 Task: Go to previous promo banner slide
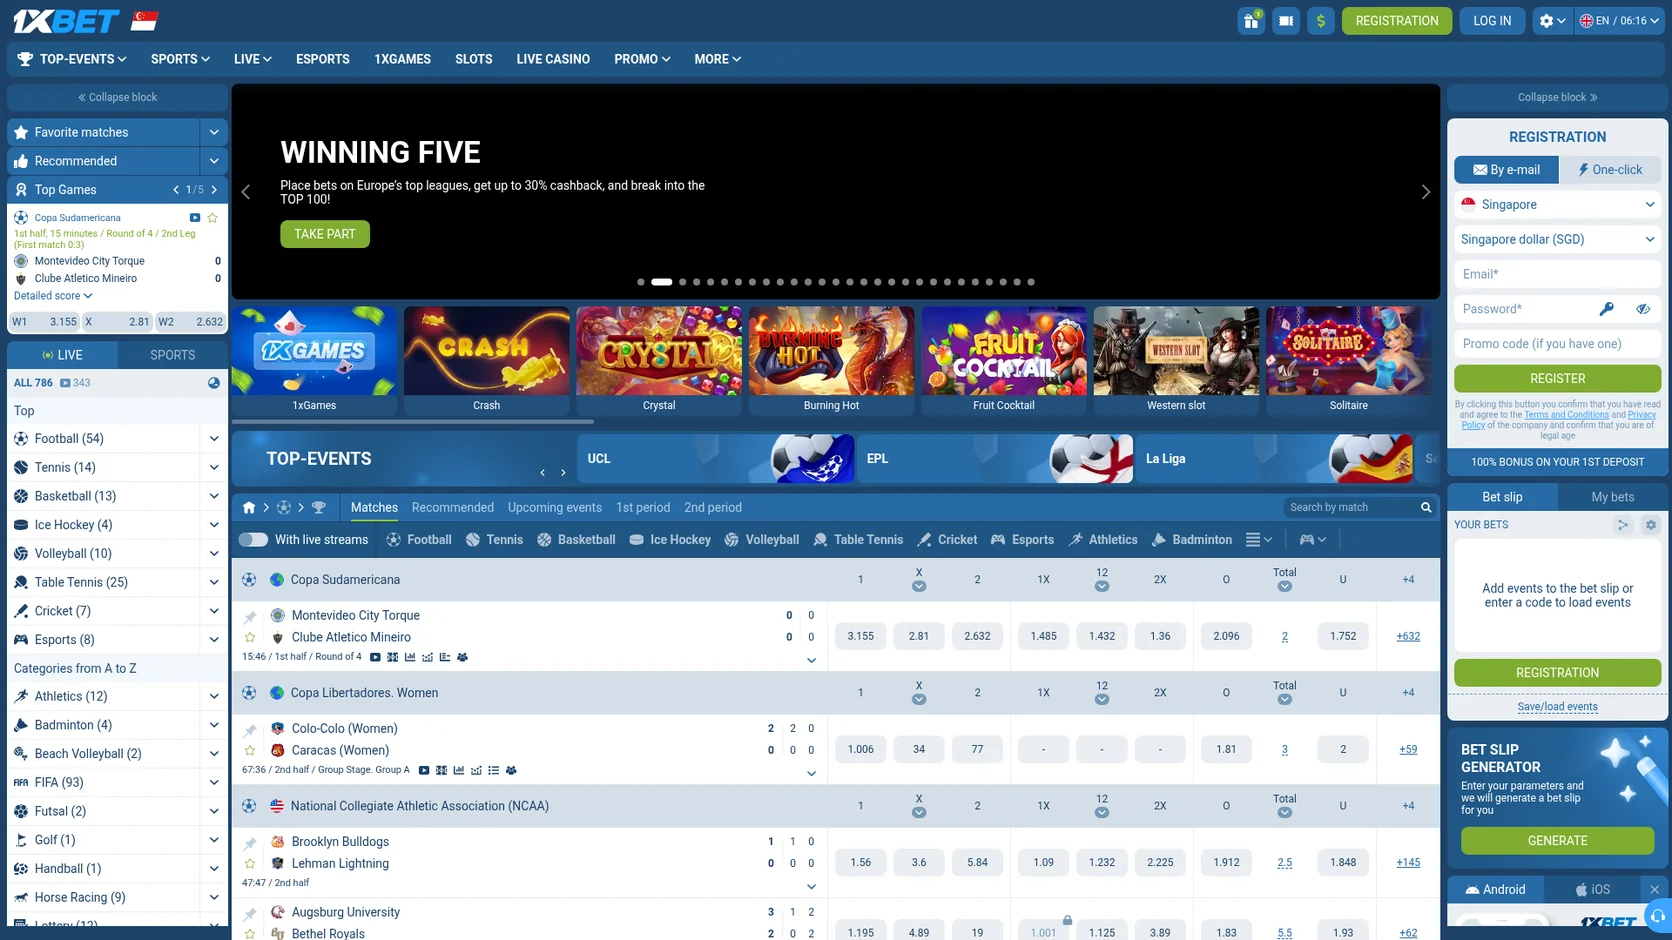[x=246, y=192]
